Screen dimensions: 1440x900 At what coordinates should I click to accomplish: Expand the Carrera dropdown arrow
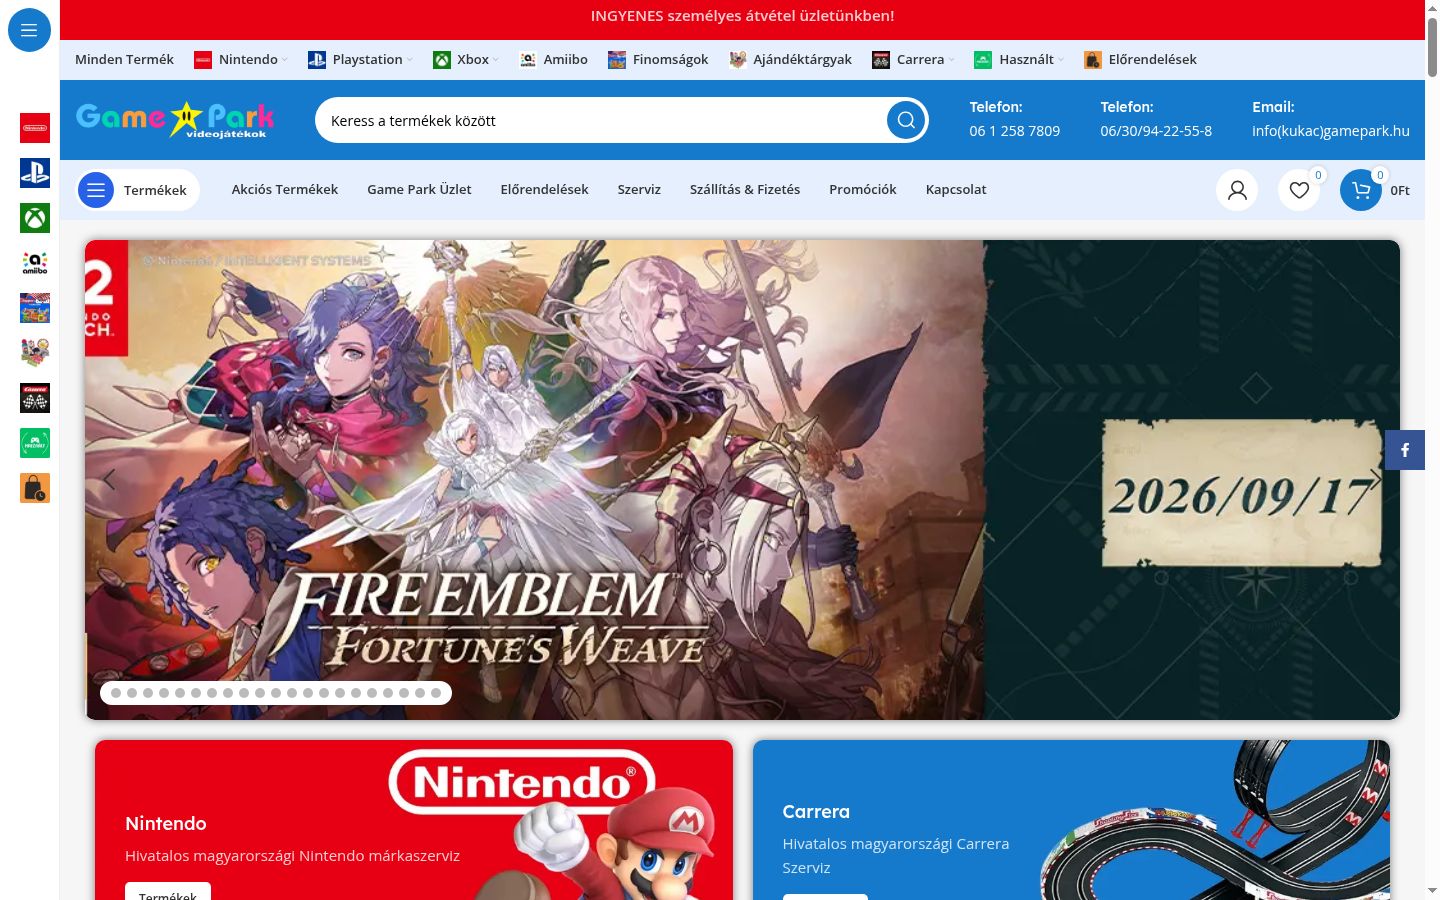click(952, 60)
